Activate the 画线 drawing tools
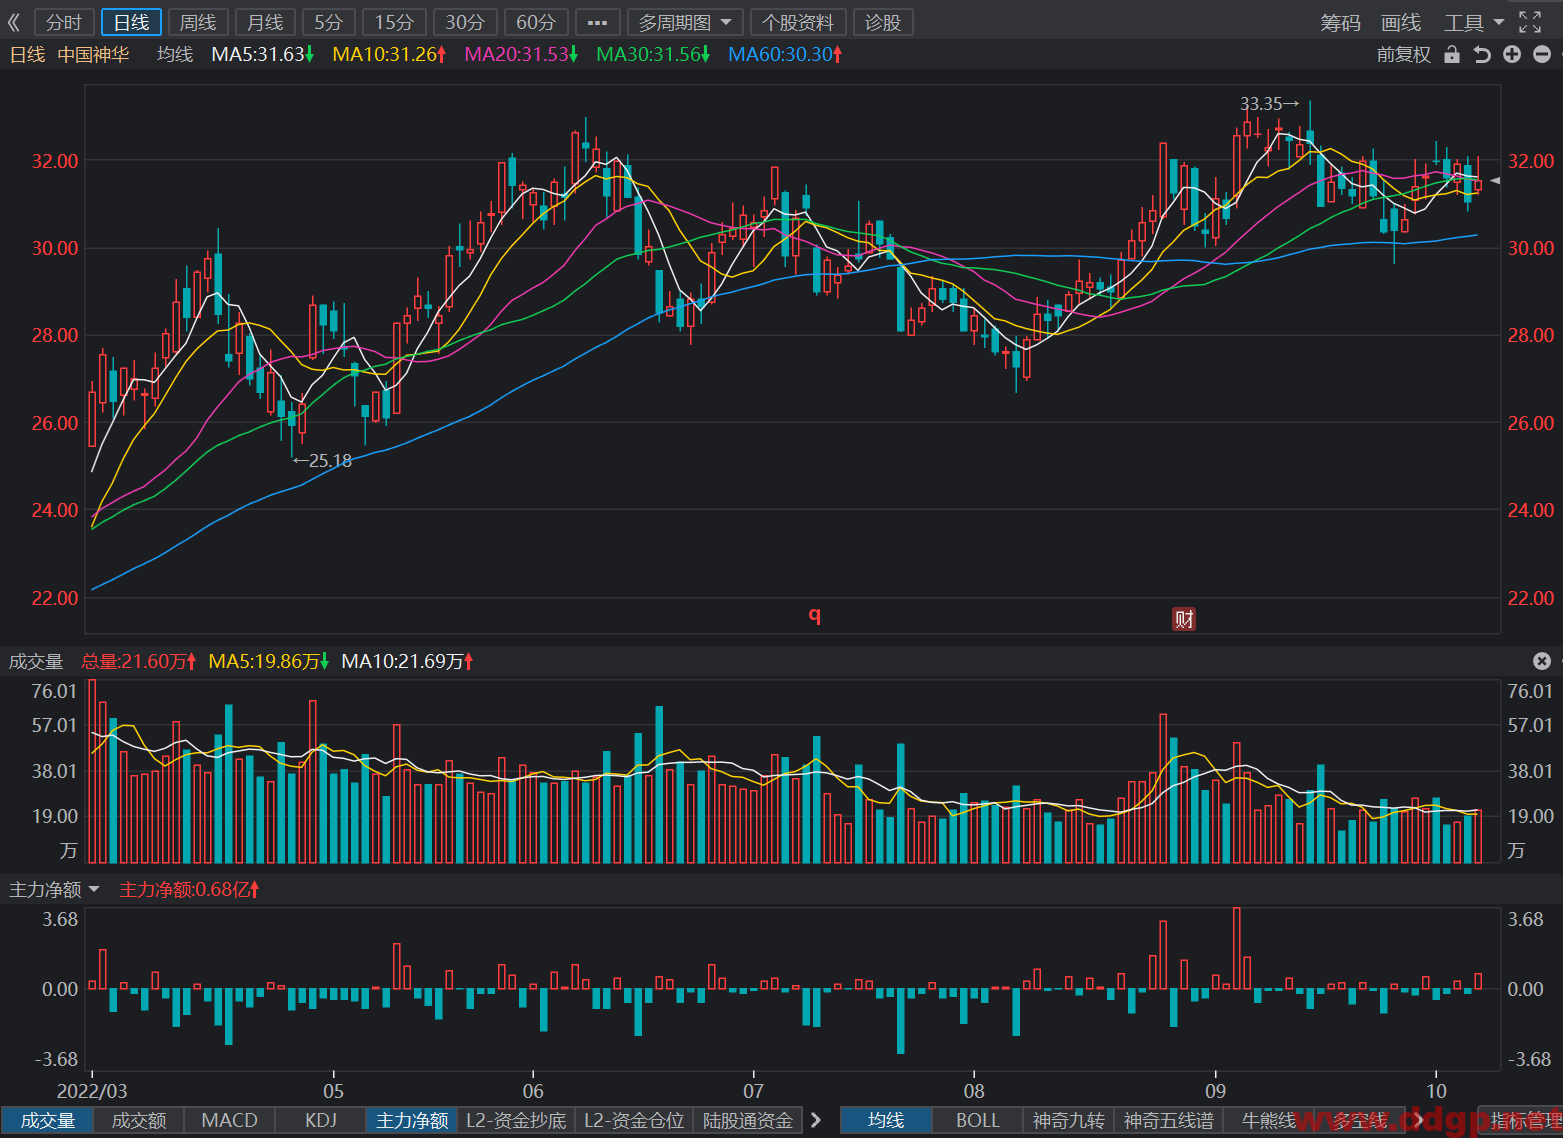This screenshot has height=1138, width=1563. (x=1401, y=22)
